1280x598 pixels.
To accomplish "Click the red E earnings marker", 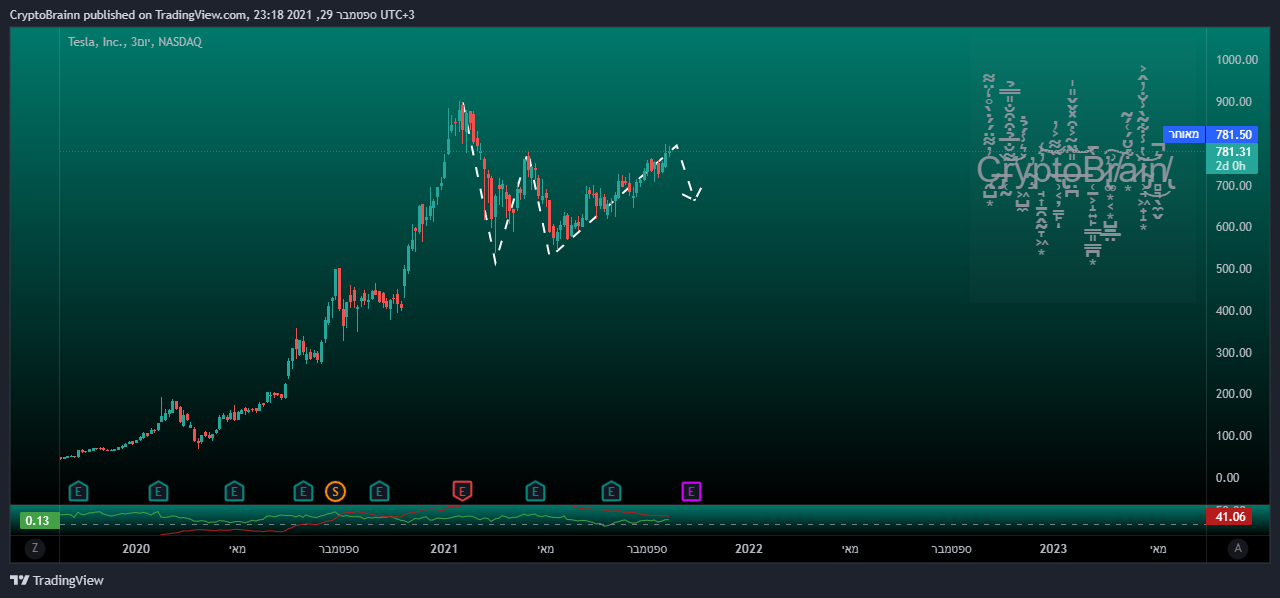I will click(x=462, y=491).
